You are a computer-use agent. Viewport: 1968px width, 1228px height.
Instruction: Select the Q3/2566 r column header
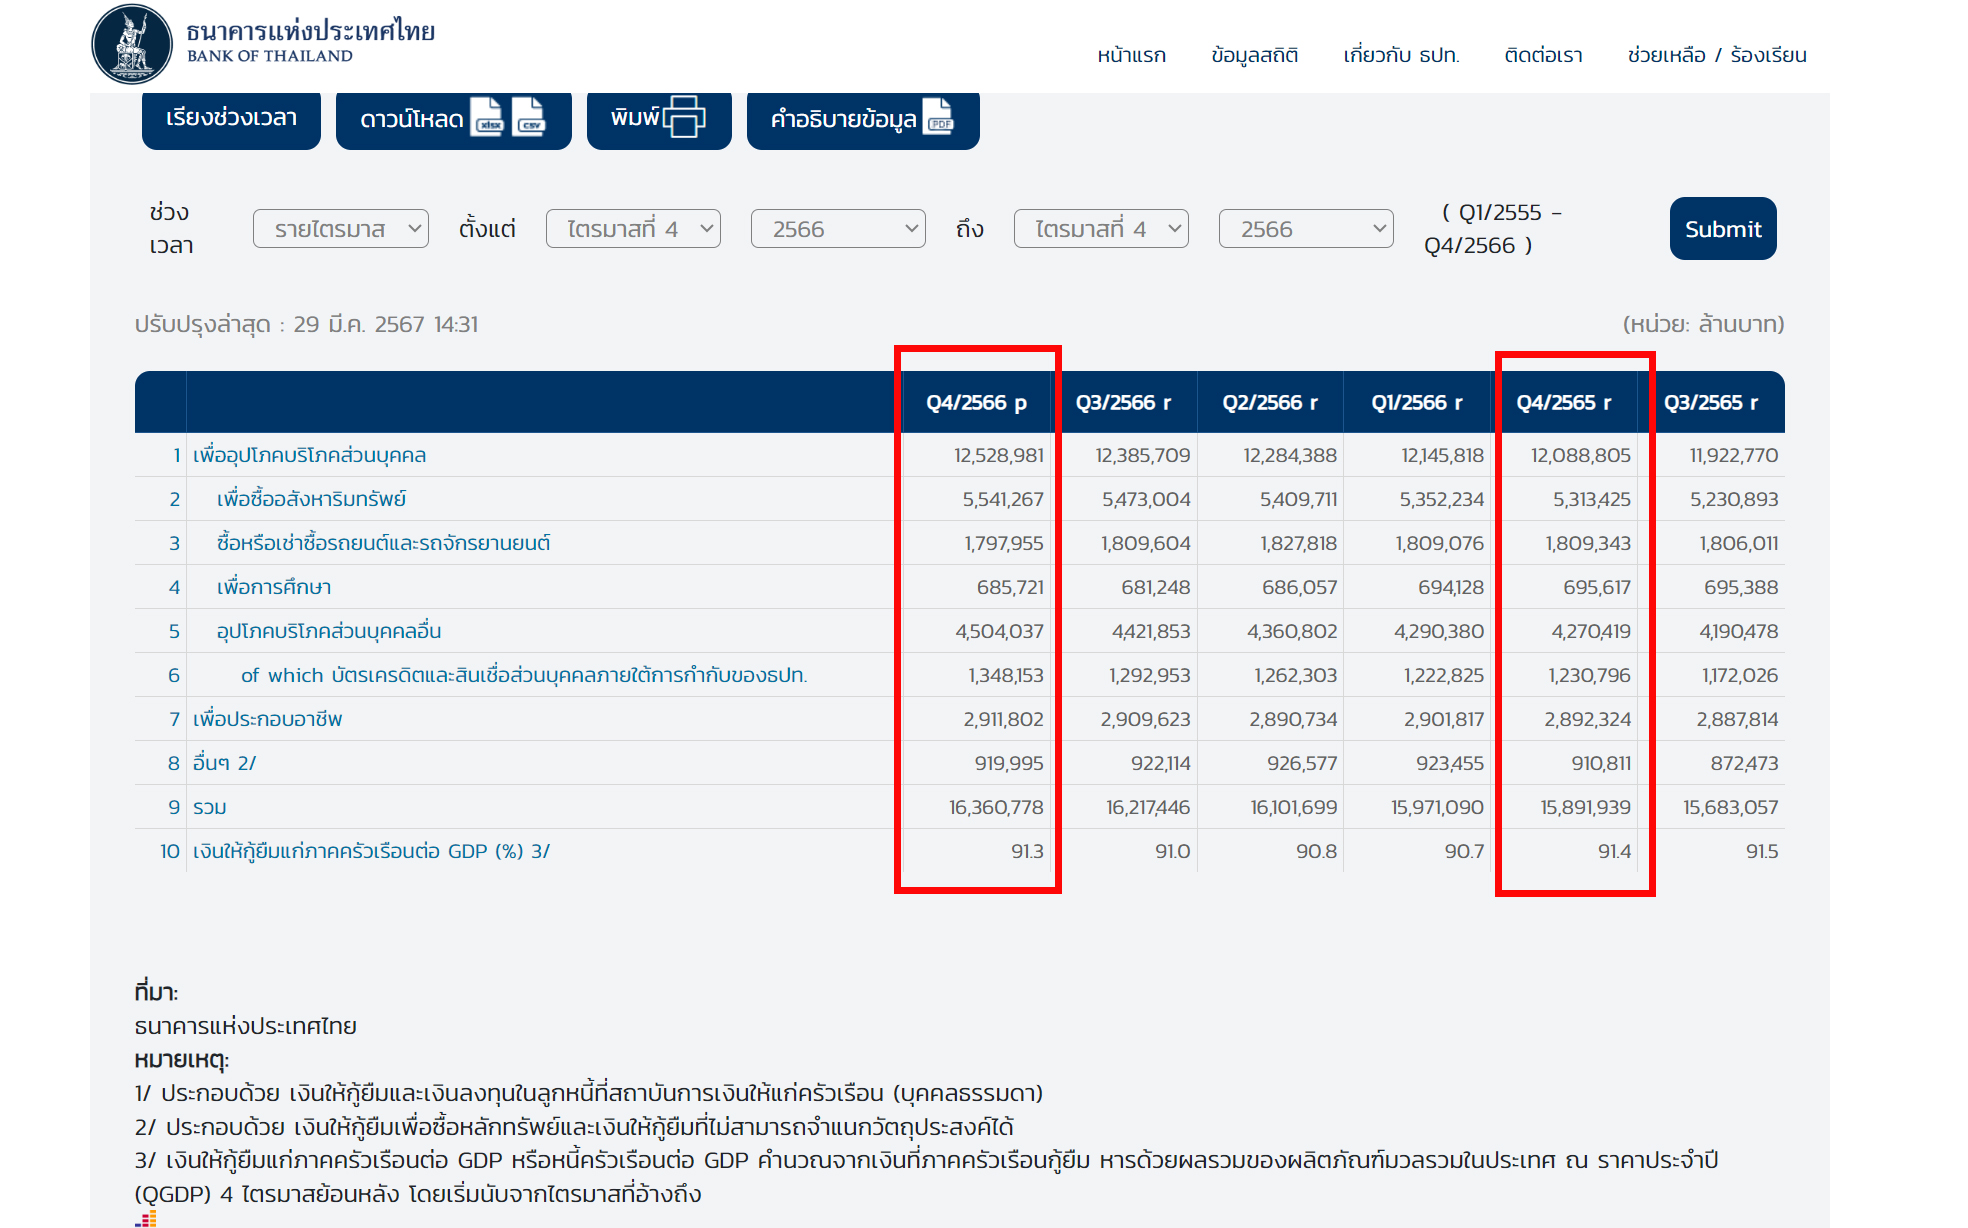[1123, 402]
